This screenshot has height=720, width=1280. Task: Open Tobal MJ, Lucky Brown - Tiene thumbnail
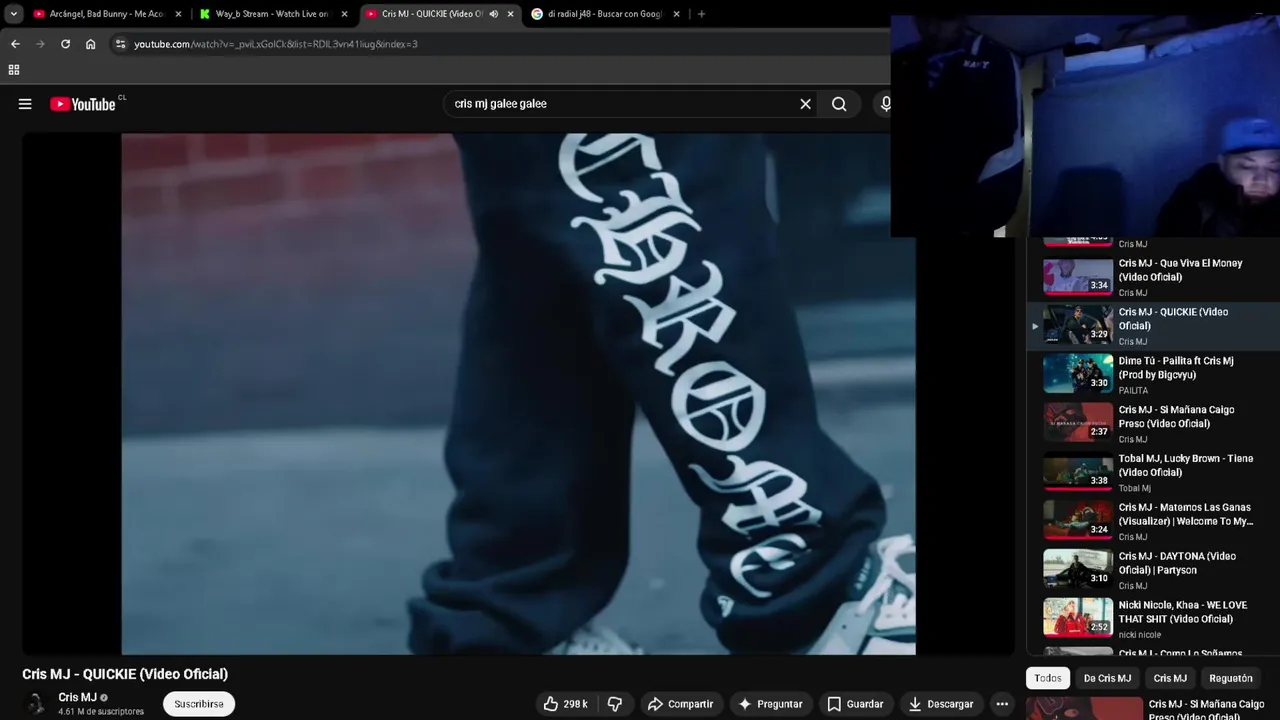coord(1078,471)
